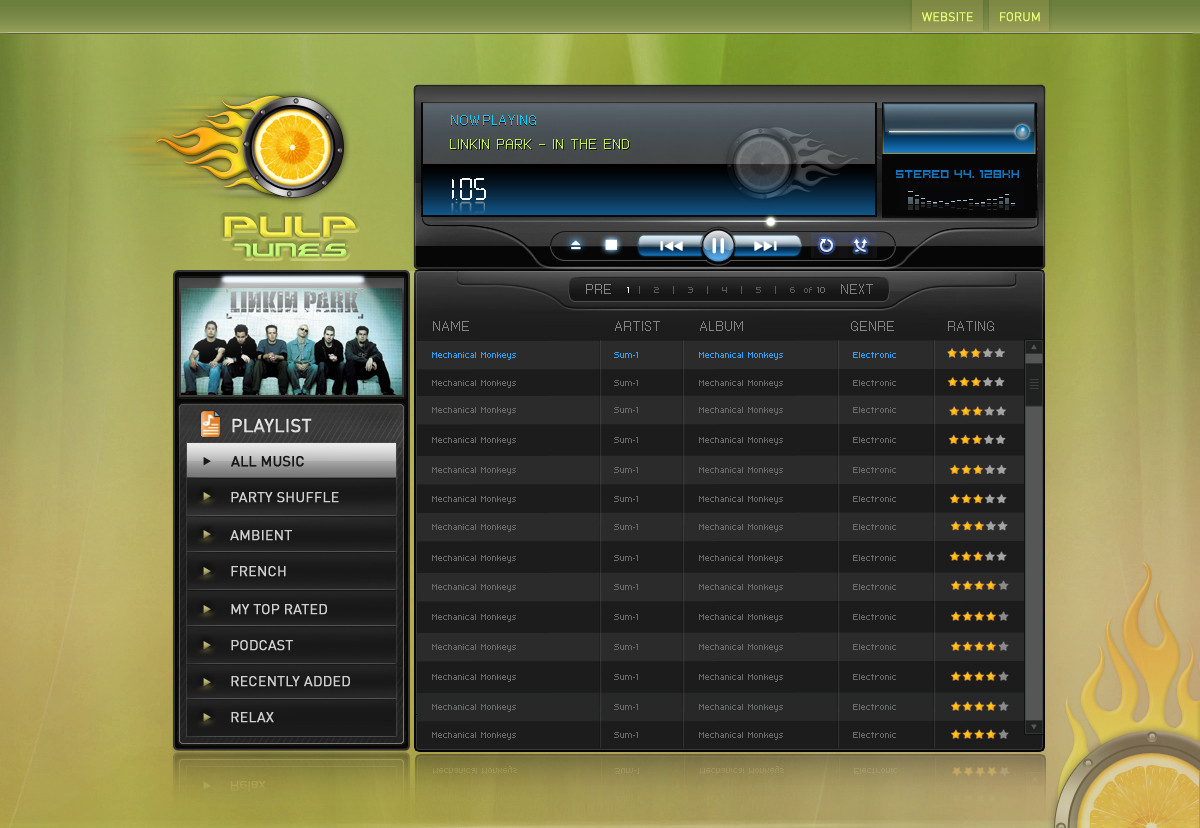Click the STEREO 44. 128KH status text
Screen dimensions: 1200x828
957,174
